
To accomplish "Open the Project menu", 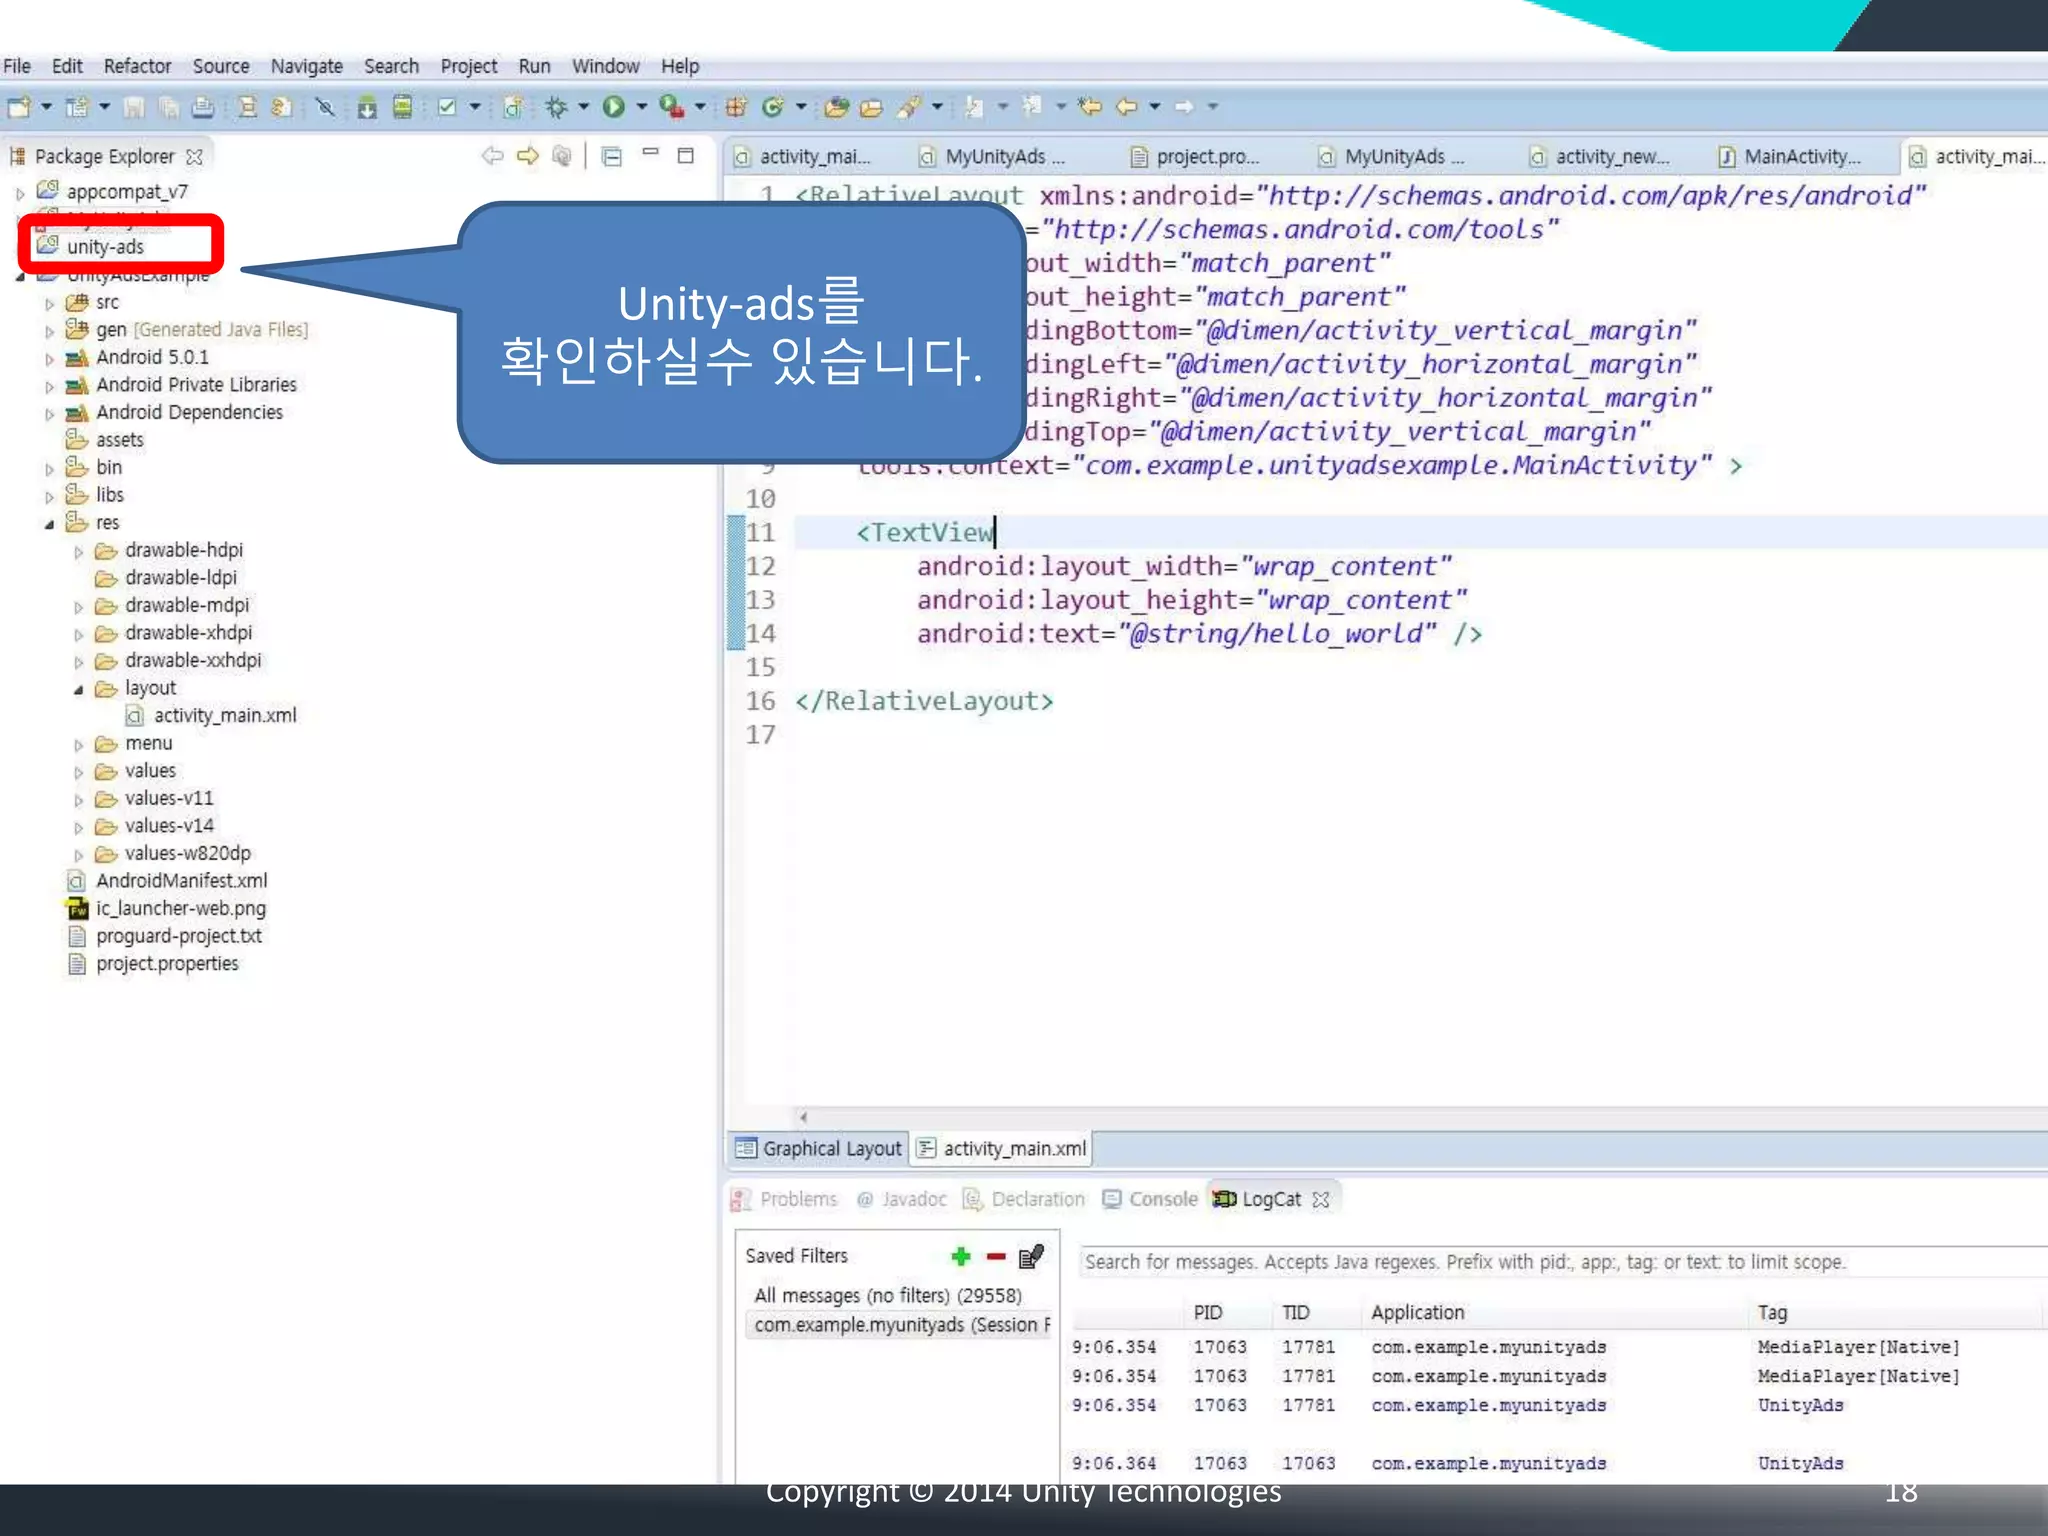I will pos(468,66).
